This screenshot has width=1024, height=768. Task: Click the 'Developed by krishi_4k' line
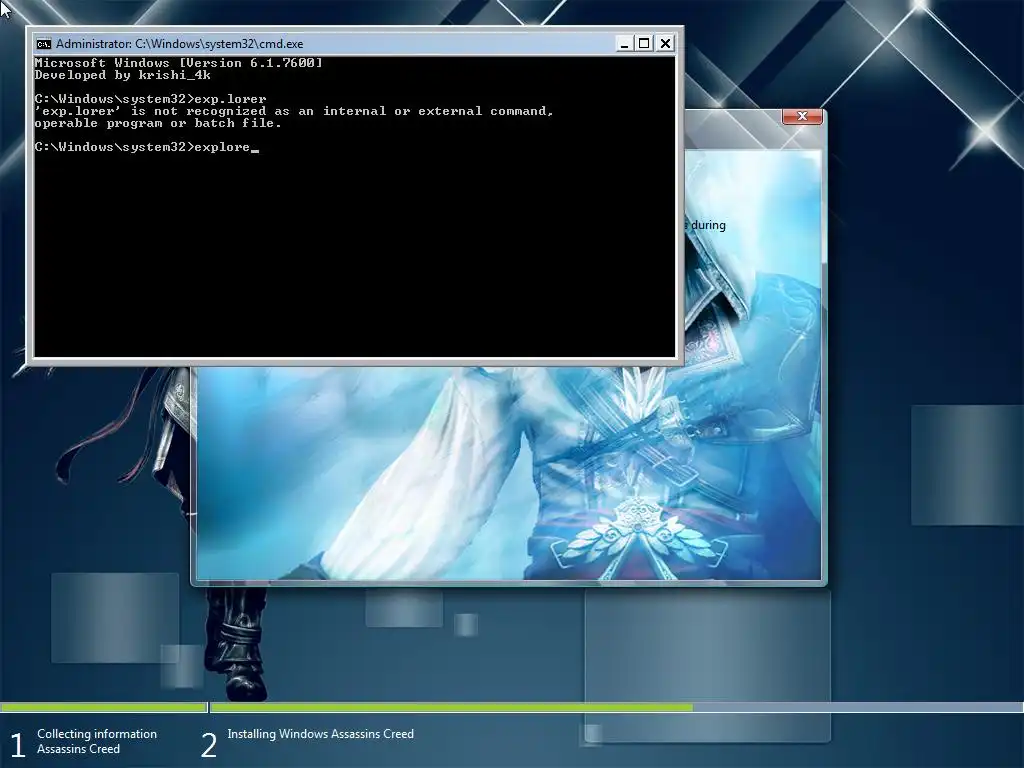coord(122,75)
